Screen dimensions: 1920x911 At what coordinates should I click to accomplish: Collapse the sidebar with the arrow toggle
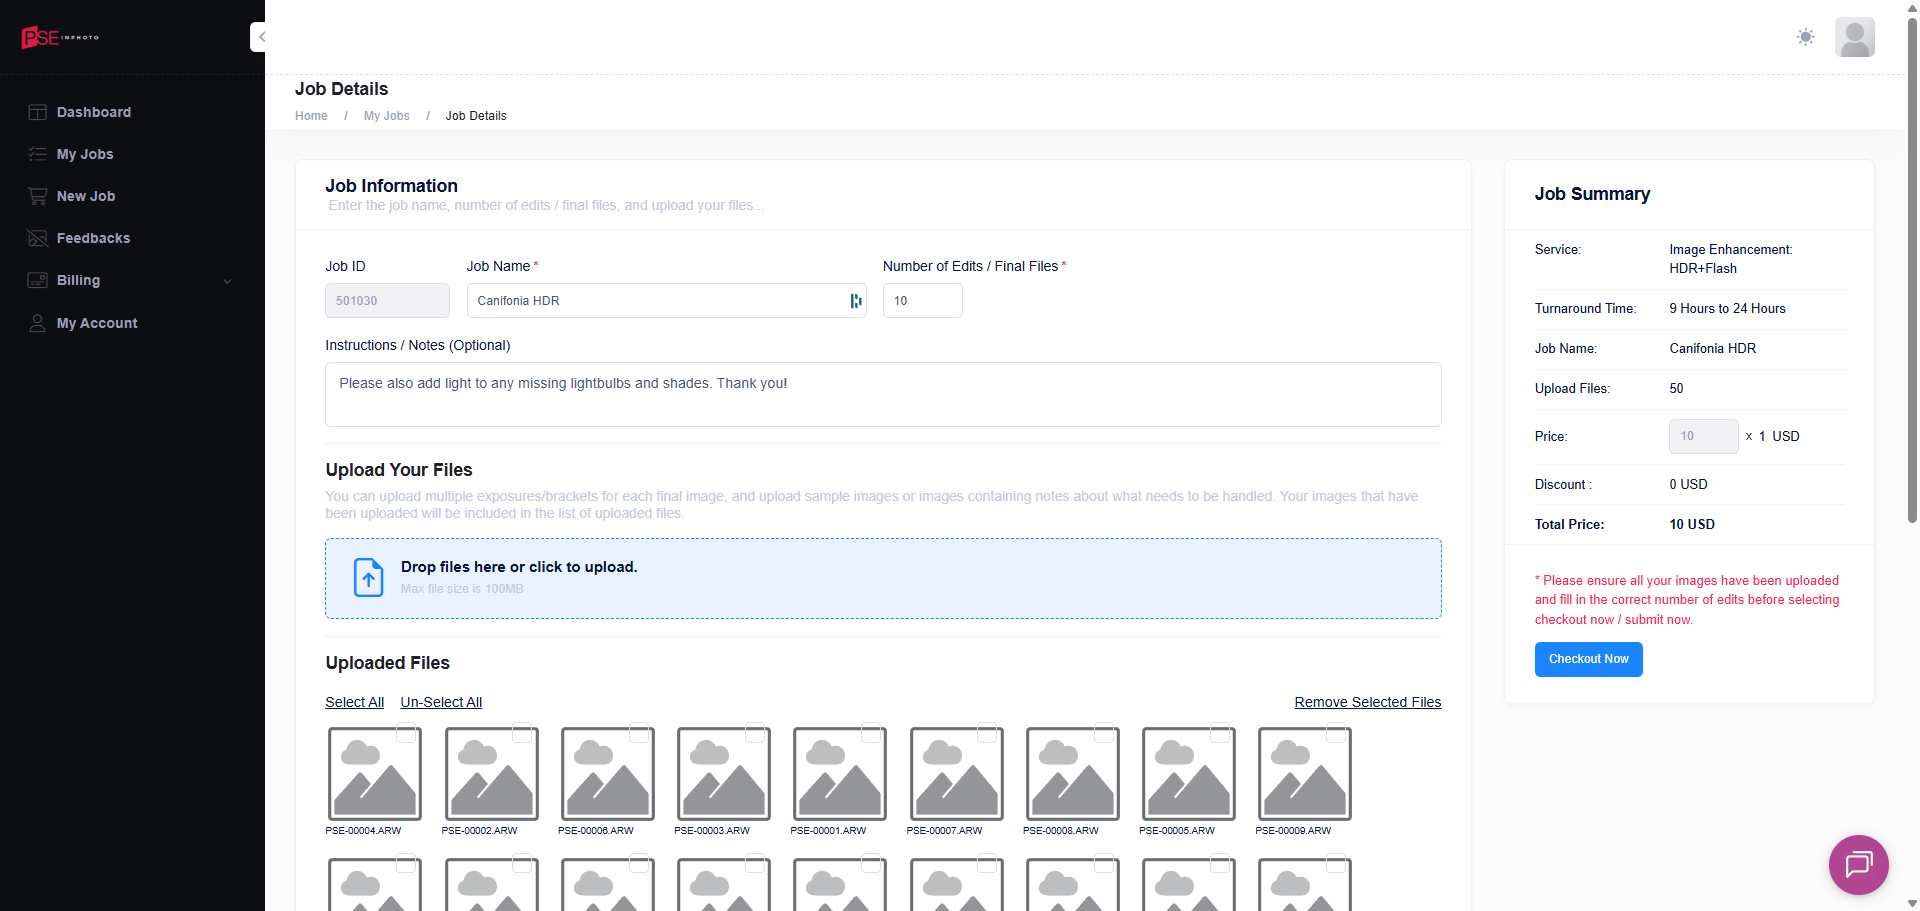point(259,37)
